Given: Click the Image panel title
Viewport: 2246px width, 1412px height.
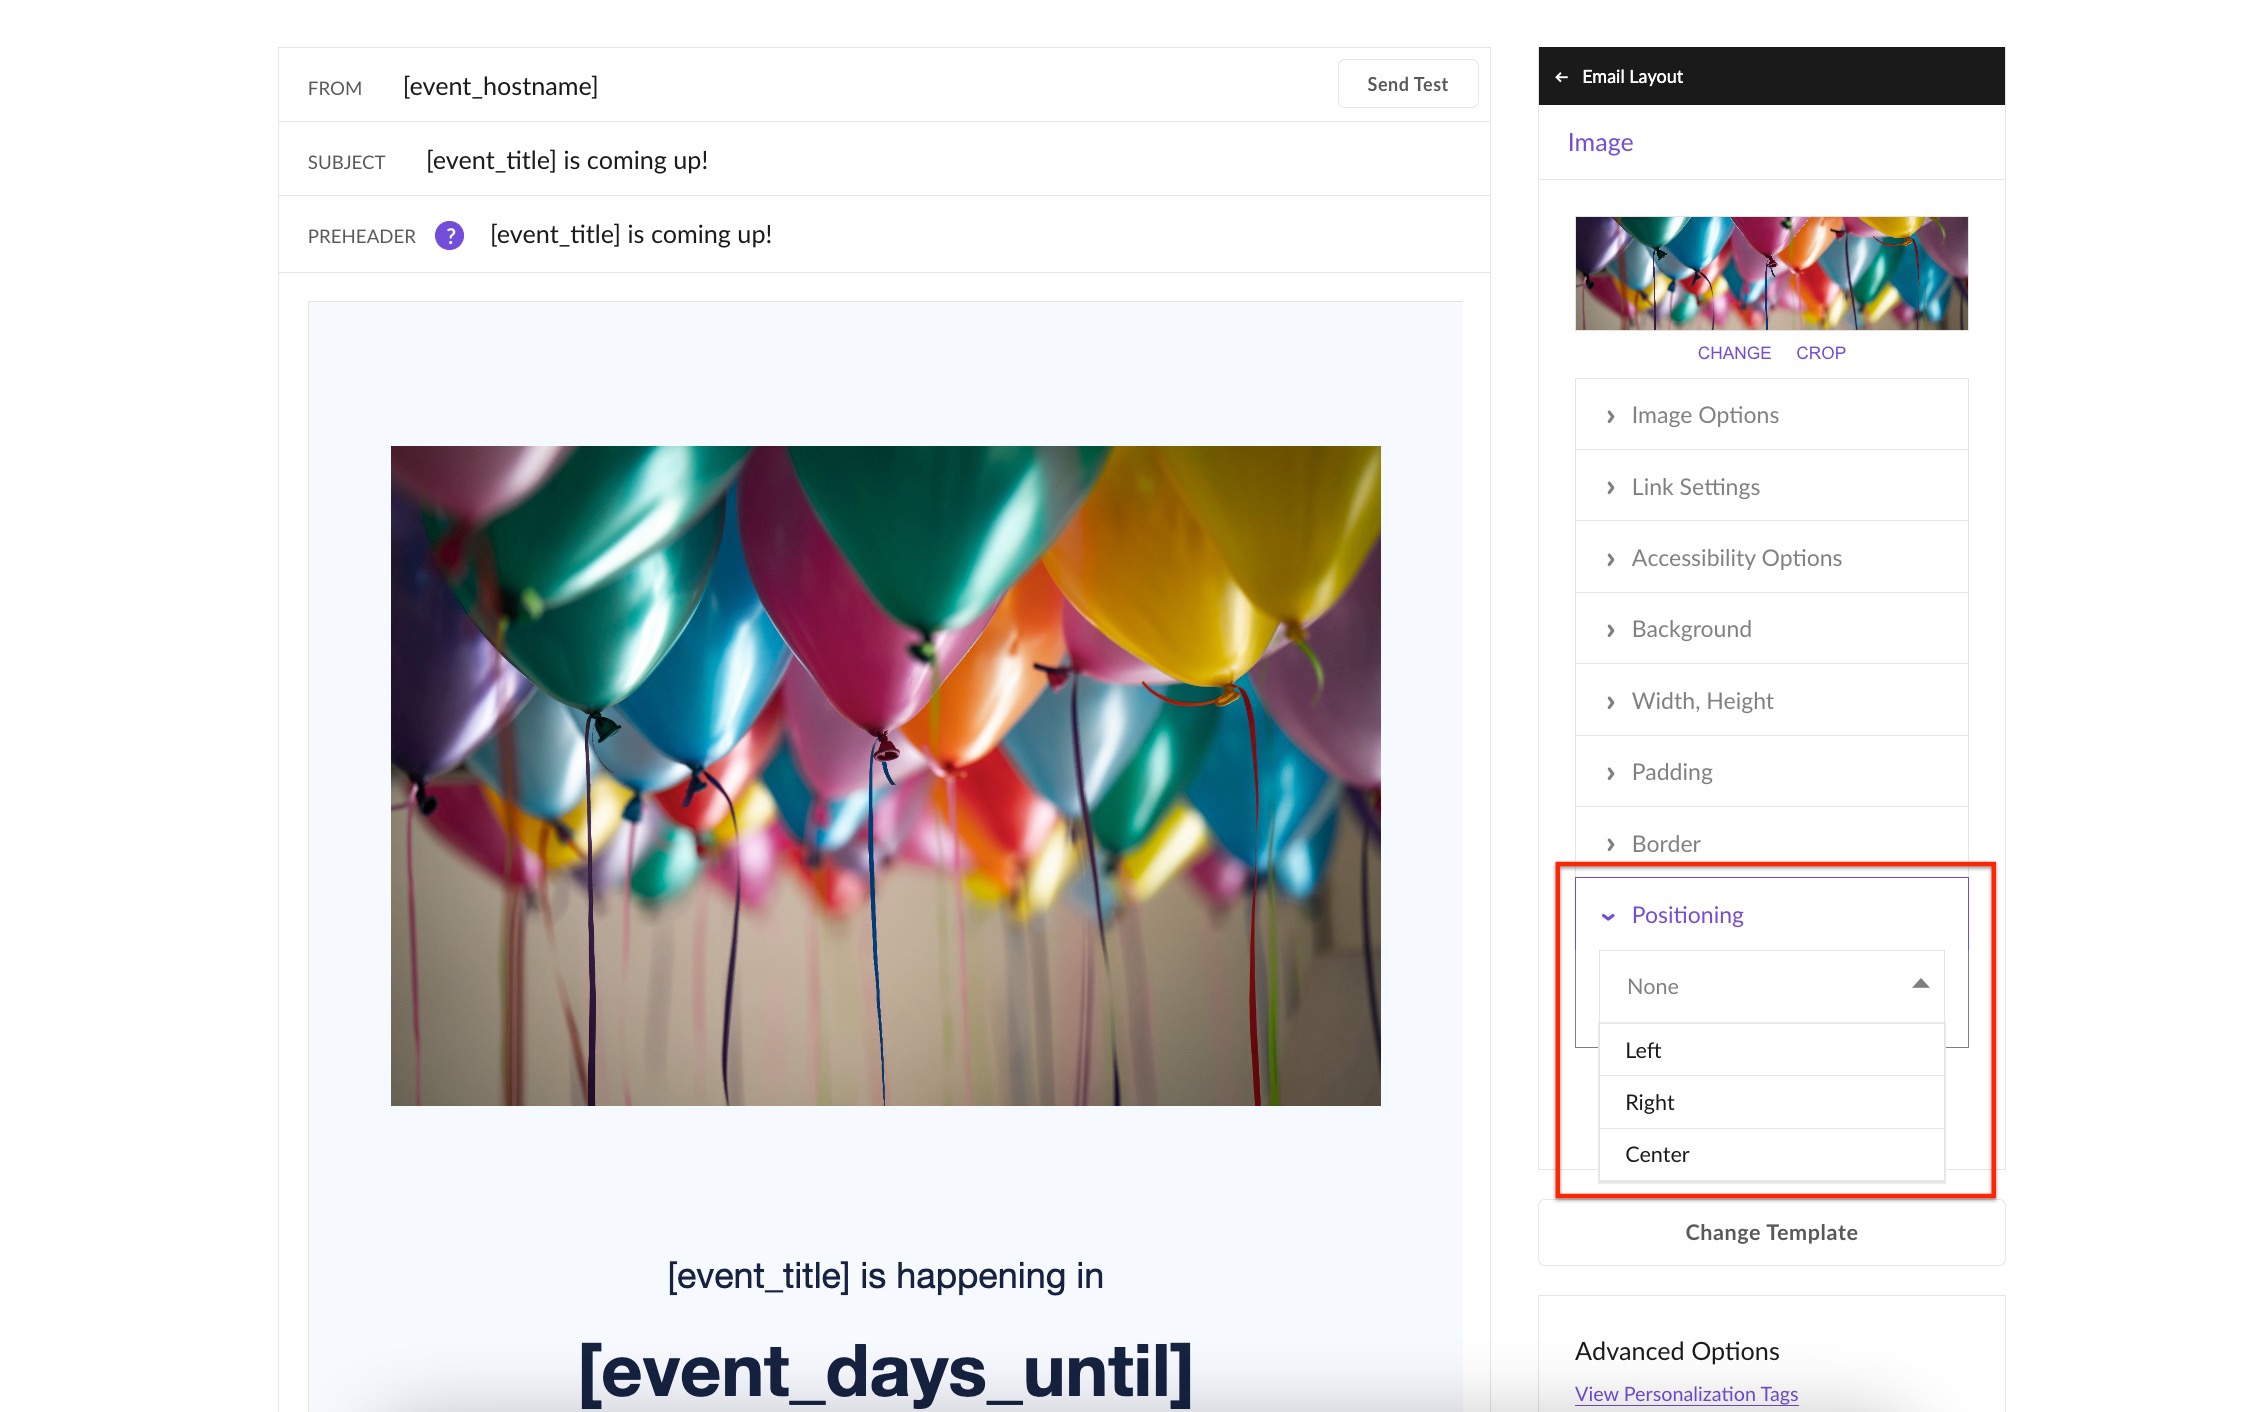Looking at the screenshot, I should 1600,143.
